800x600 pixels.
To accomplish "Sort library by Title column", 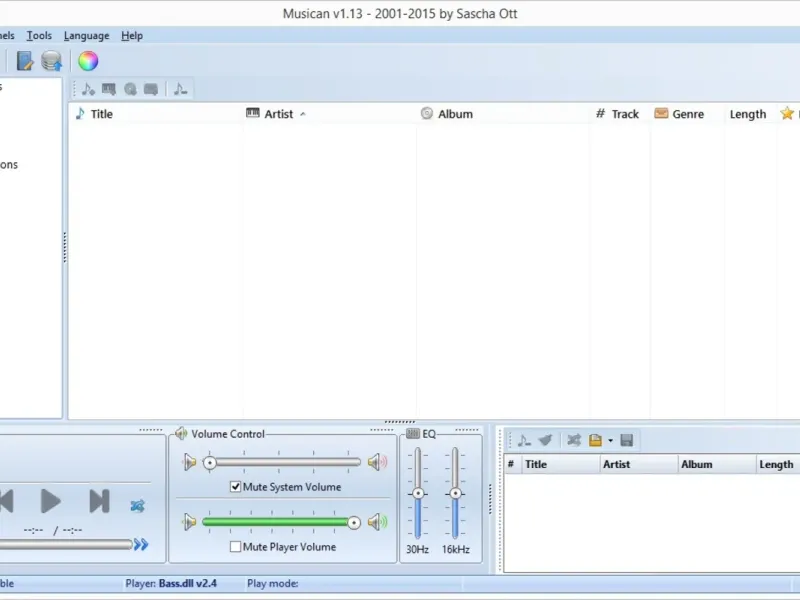I will (156, 114).
